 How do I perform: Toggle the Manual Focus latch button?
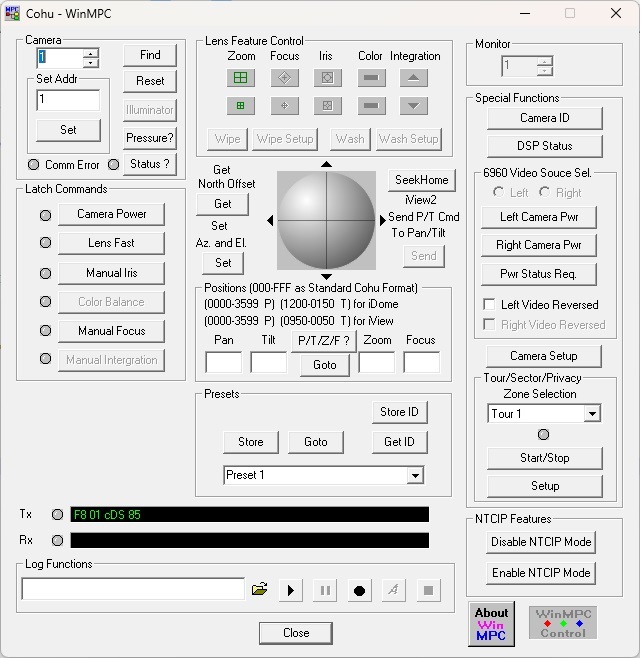[111, 331]
